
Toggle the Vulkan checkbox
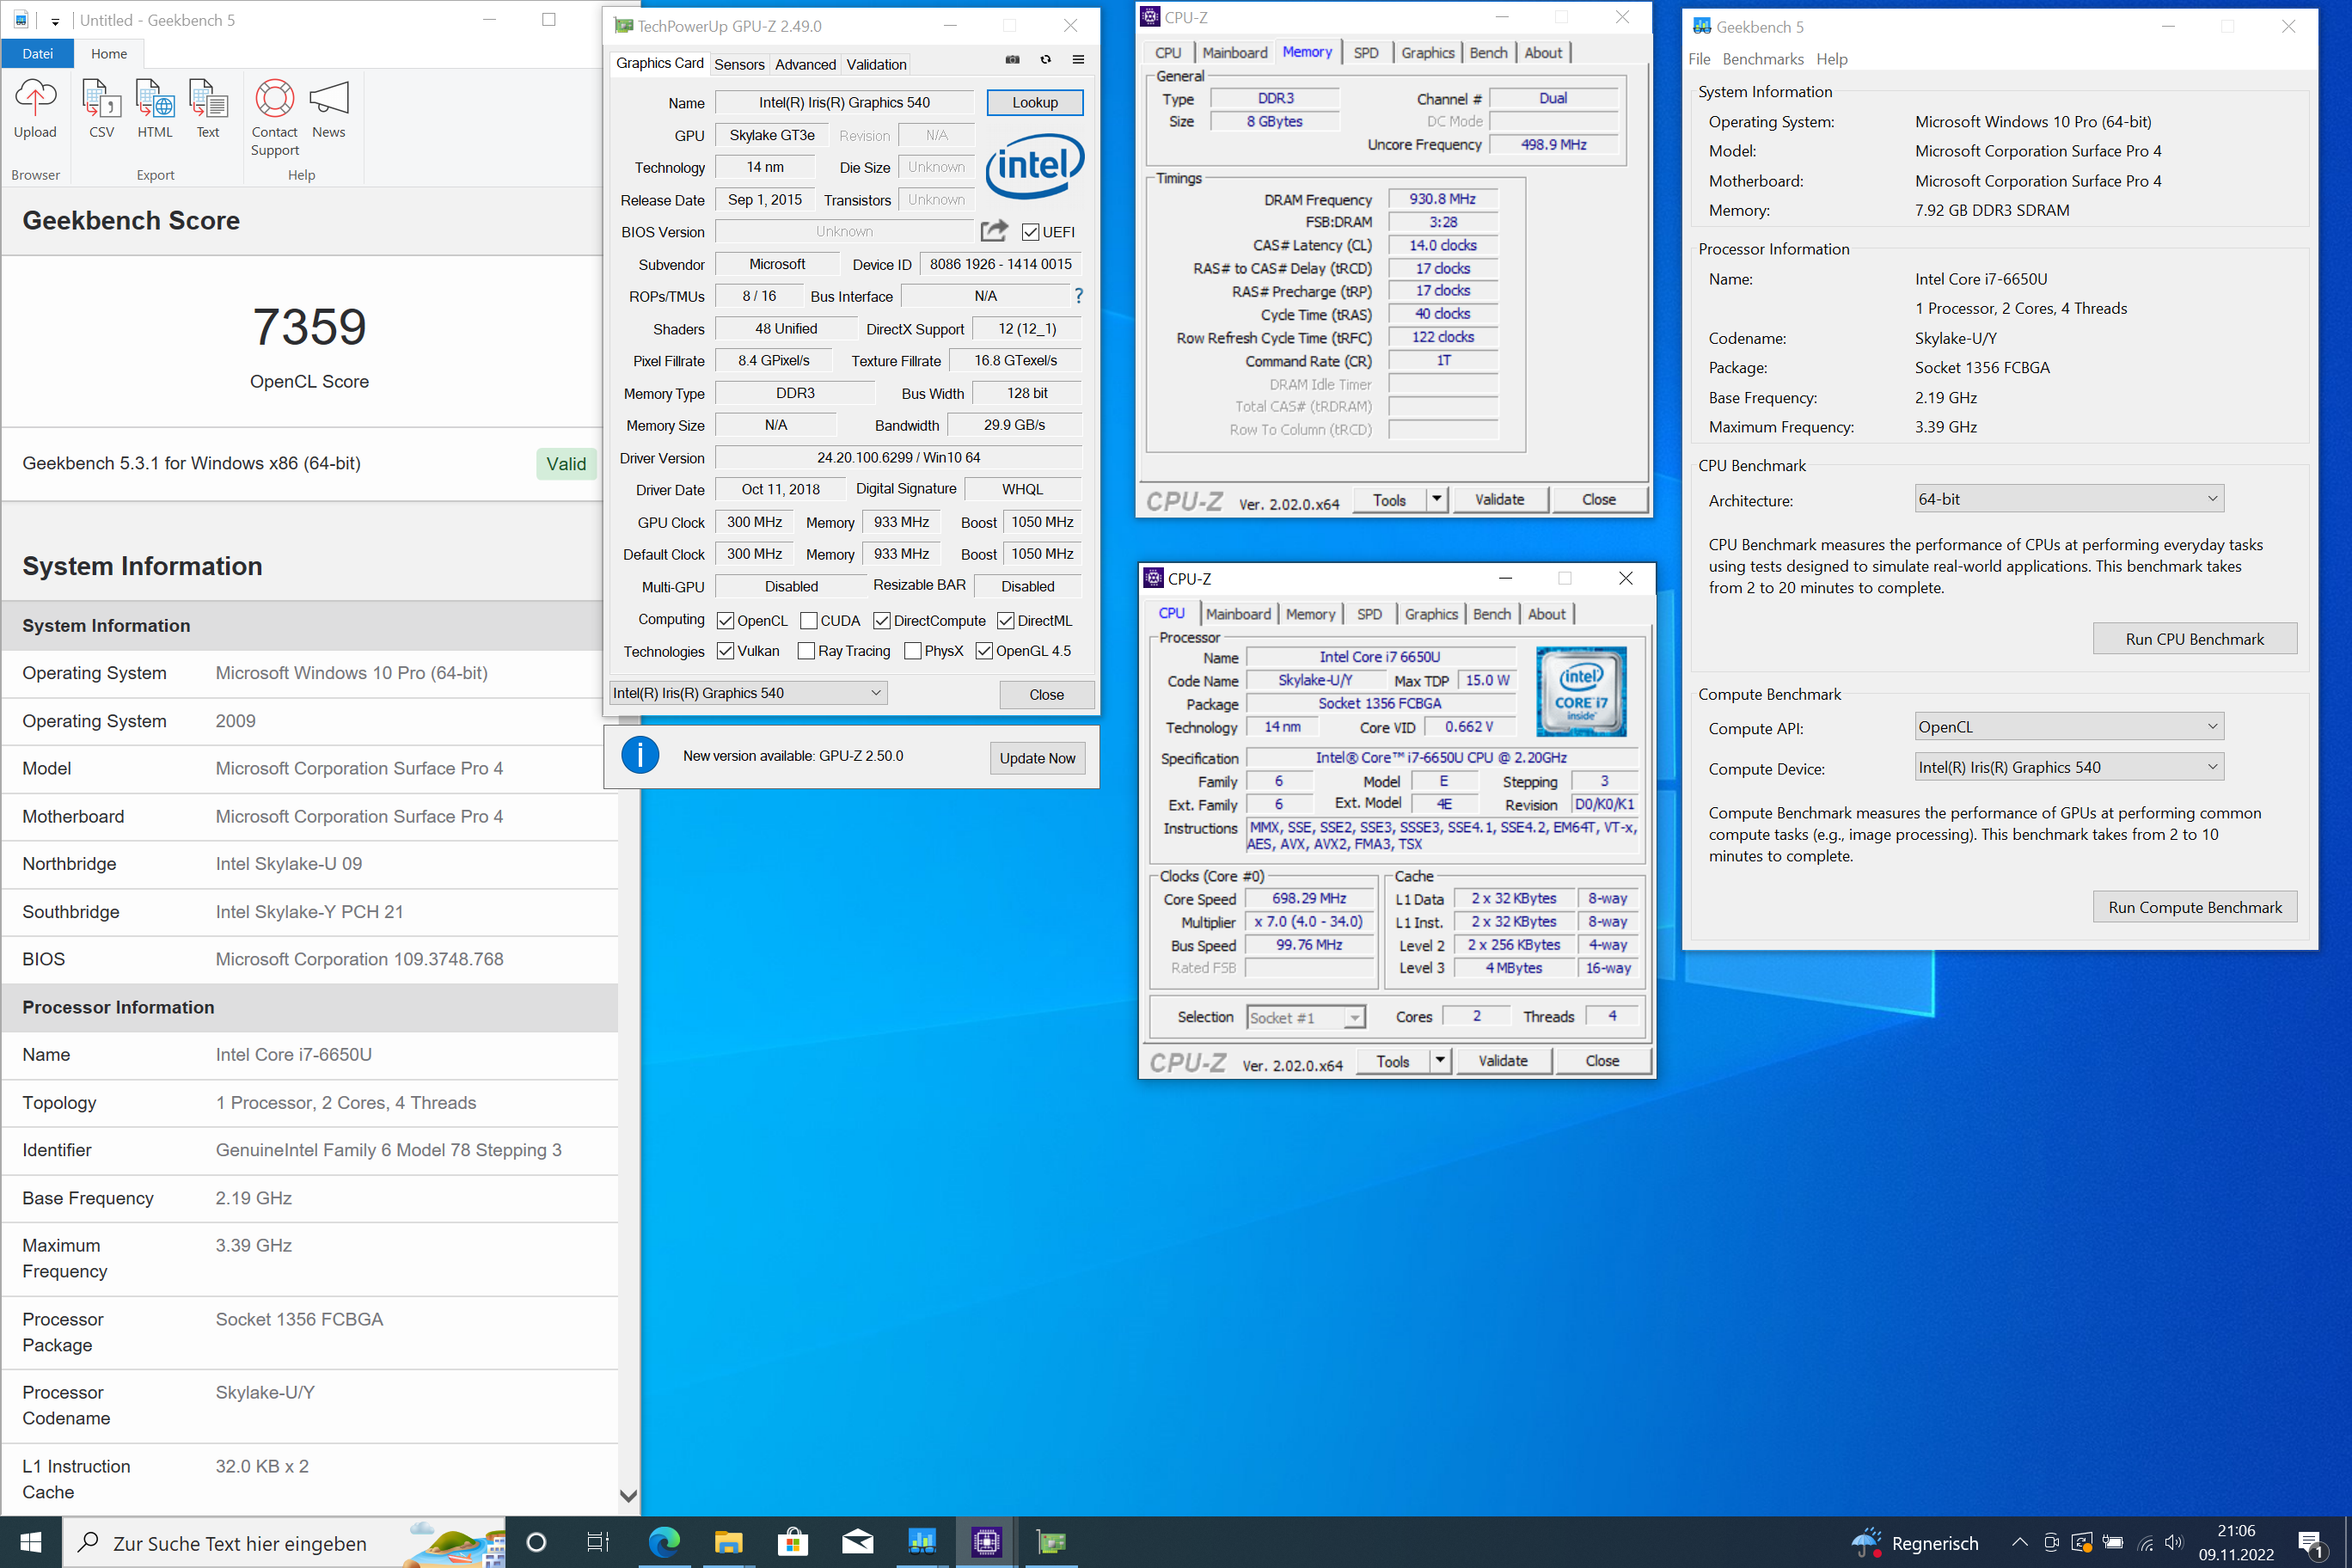coord(725,651)
